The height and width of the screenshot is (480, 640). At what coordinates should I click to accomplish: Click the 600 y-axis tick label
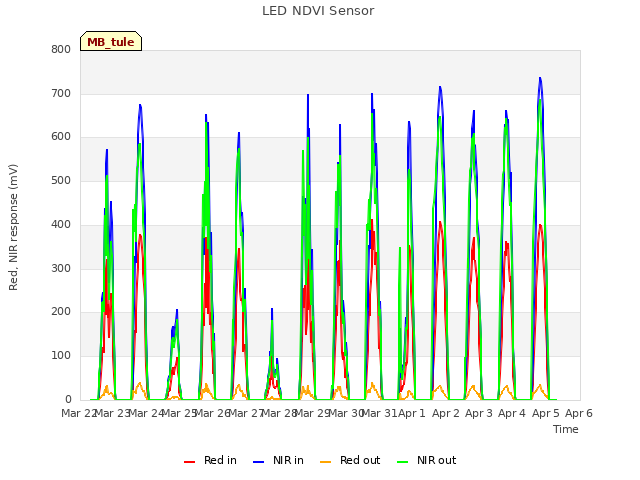pyautogui.click(x=61, y=137)
